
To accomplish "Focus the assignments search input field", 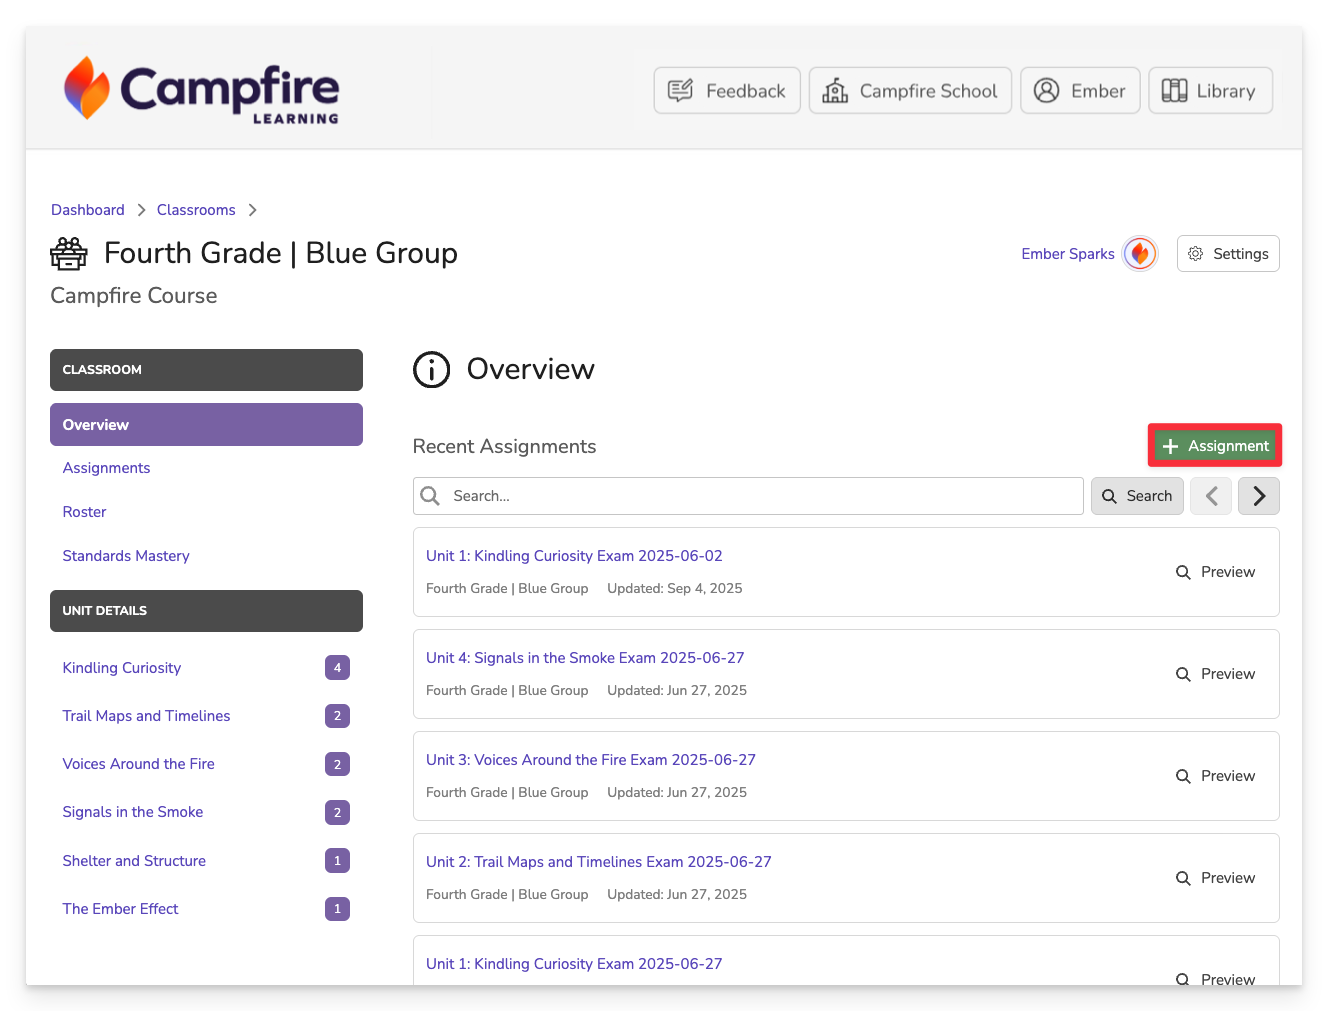I will coord(760,496).
